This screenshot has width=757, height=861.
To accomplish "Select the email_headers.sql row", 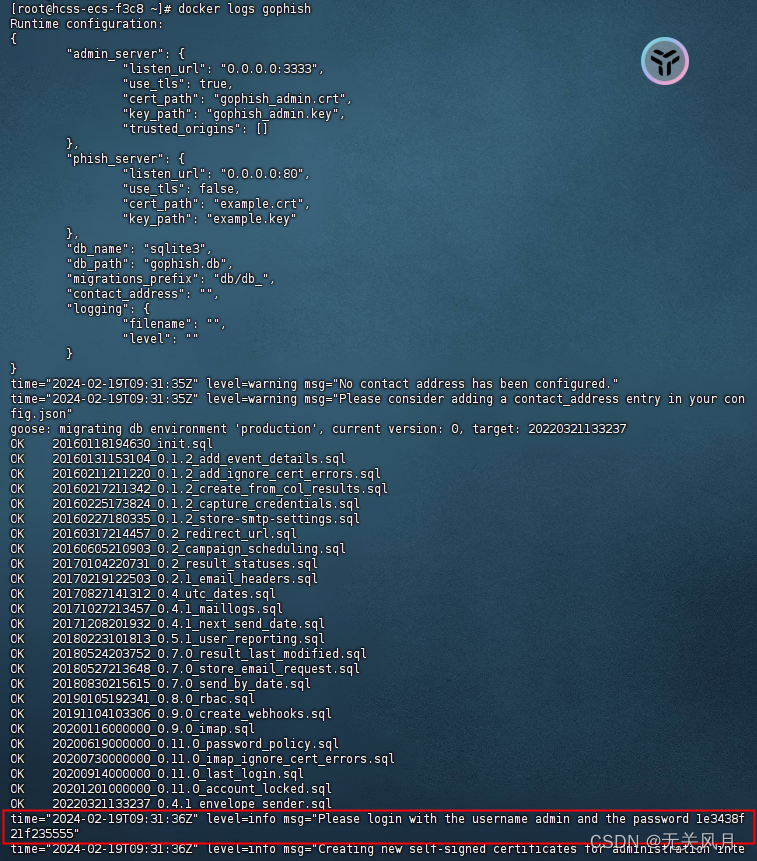I will (164, 579).
